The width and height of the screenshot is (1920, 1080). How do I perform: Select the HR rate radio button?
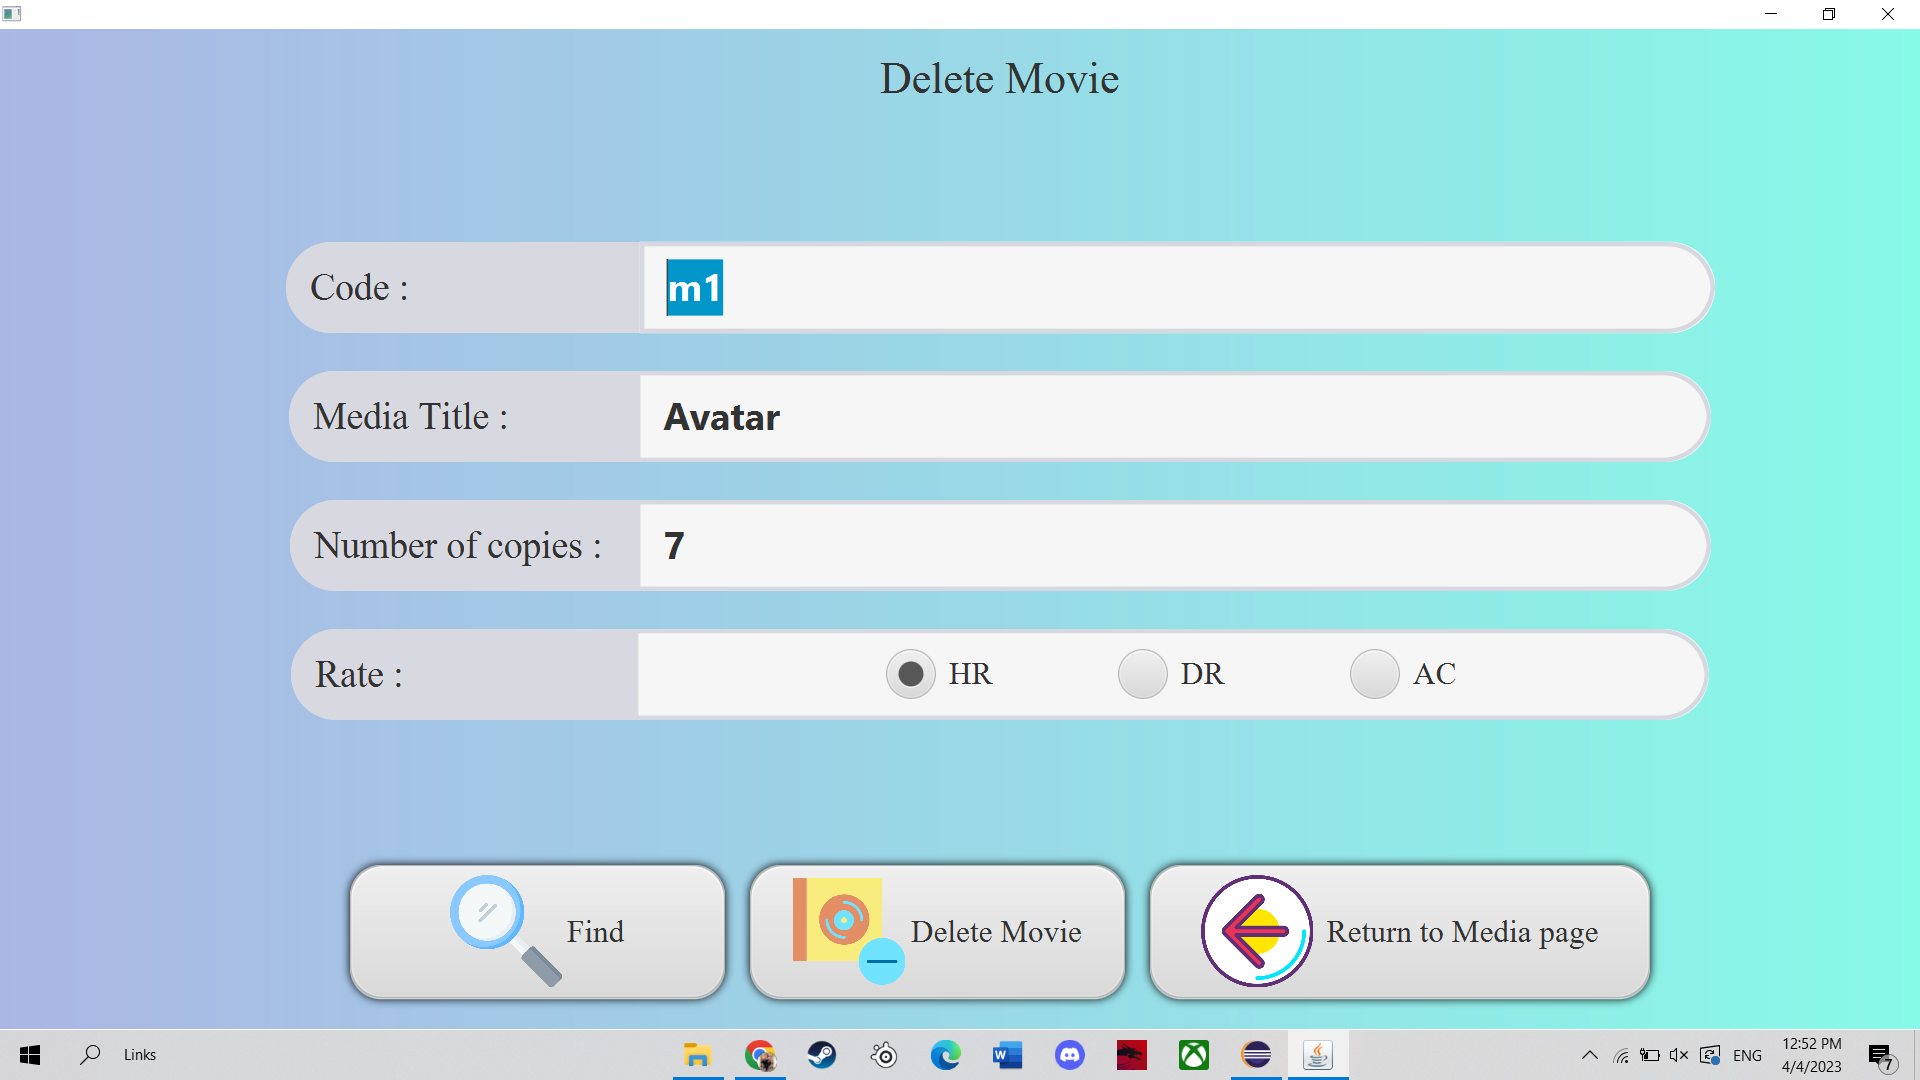click(x=910, y=674)
